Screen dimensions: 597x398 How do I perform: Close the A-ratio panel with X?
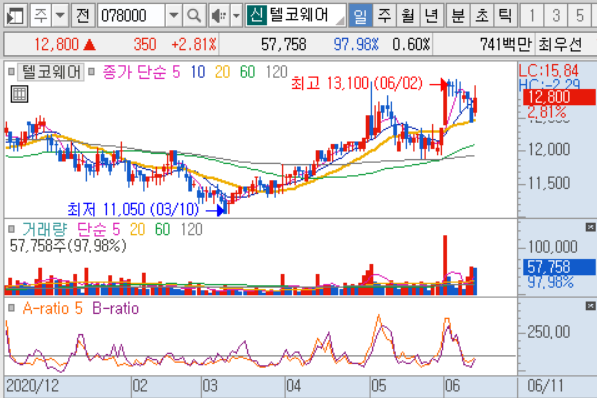[x=590, y=306]
